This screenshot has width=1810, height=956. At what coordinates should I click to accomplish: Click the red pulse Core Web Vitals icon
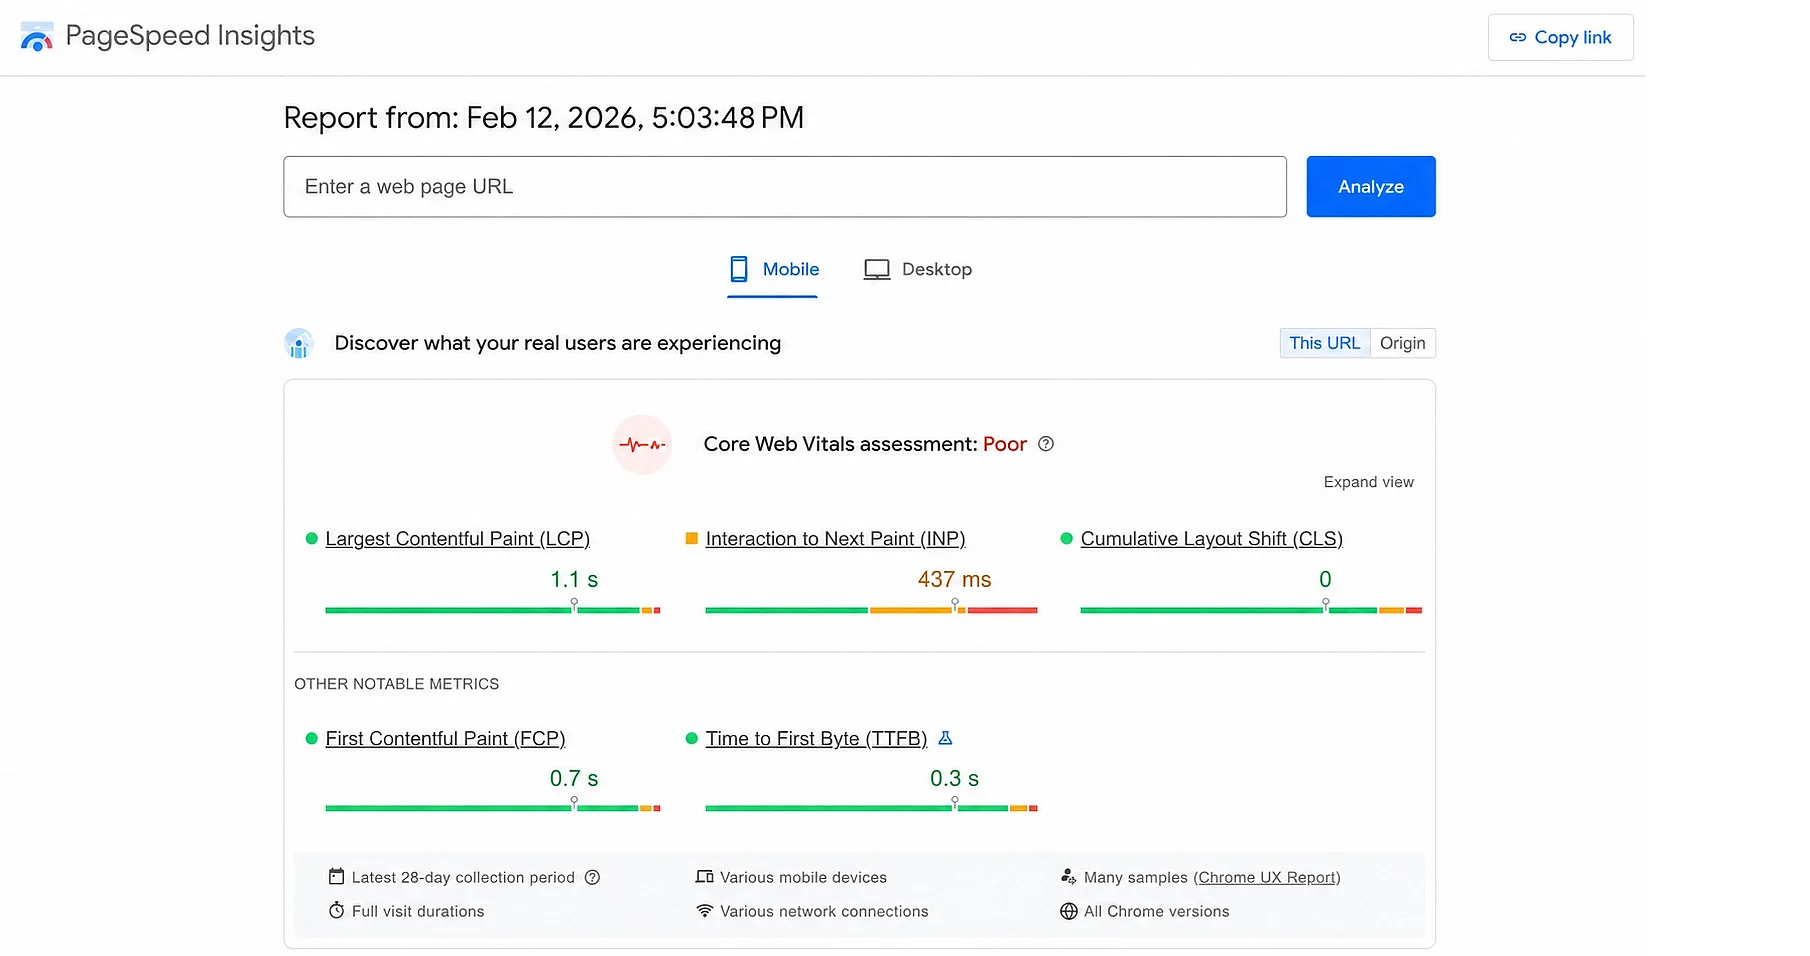tap(642, 444)
